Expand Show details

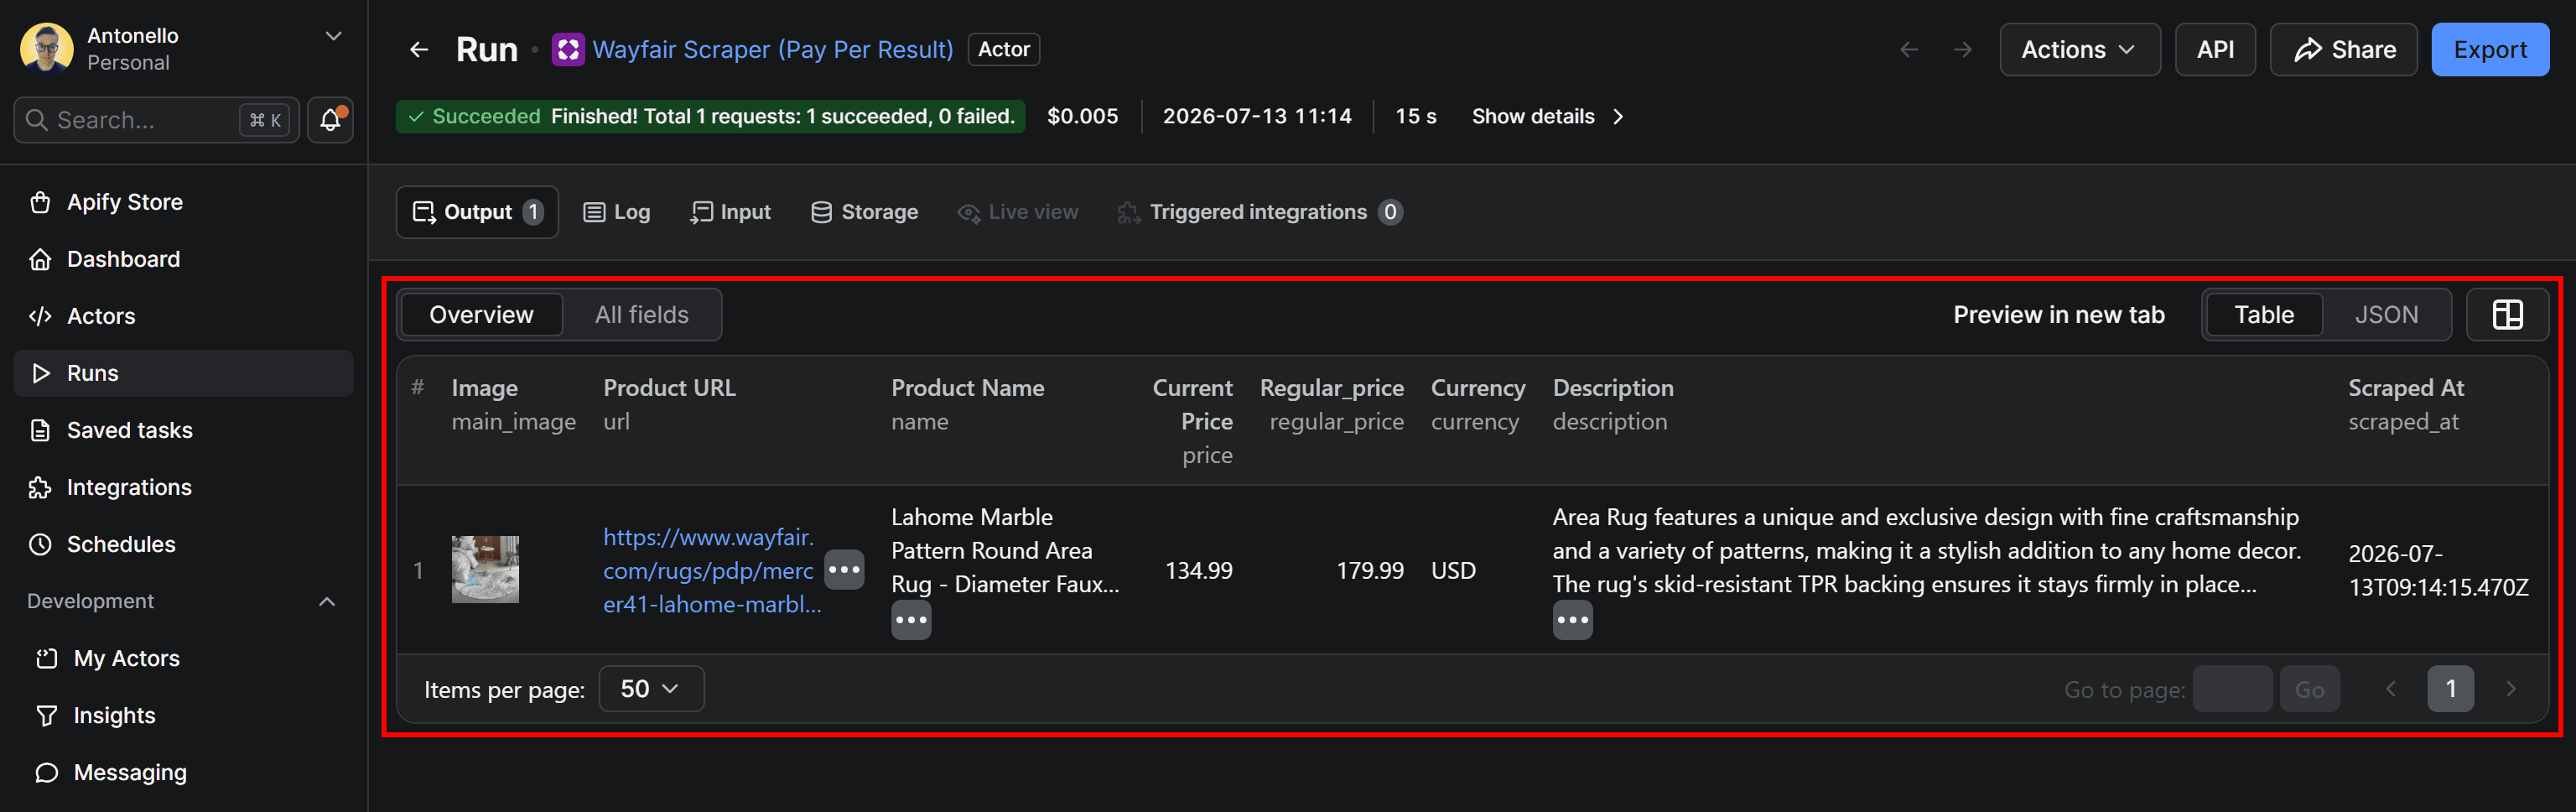pos(1547,117)
